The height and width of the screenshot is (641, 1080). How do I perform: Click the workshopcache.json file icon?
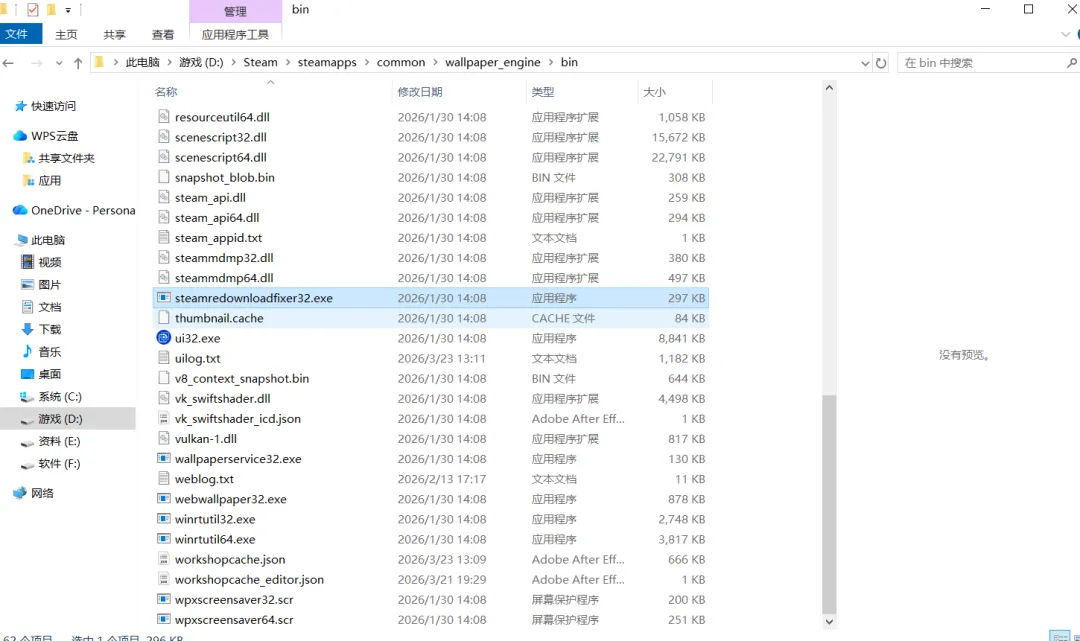click(163, 559)
